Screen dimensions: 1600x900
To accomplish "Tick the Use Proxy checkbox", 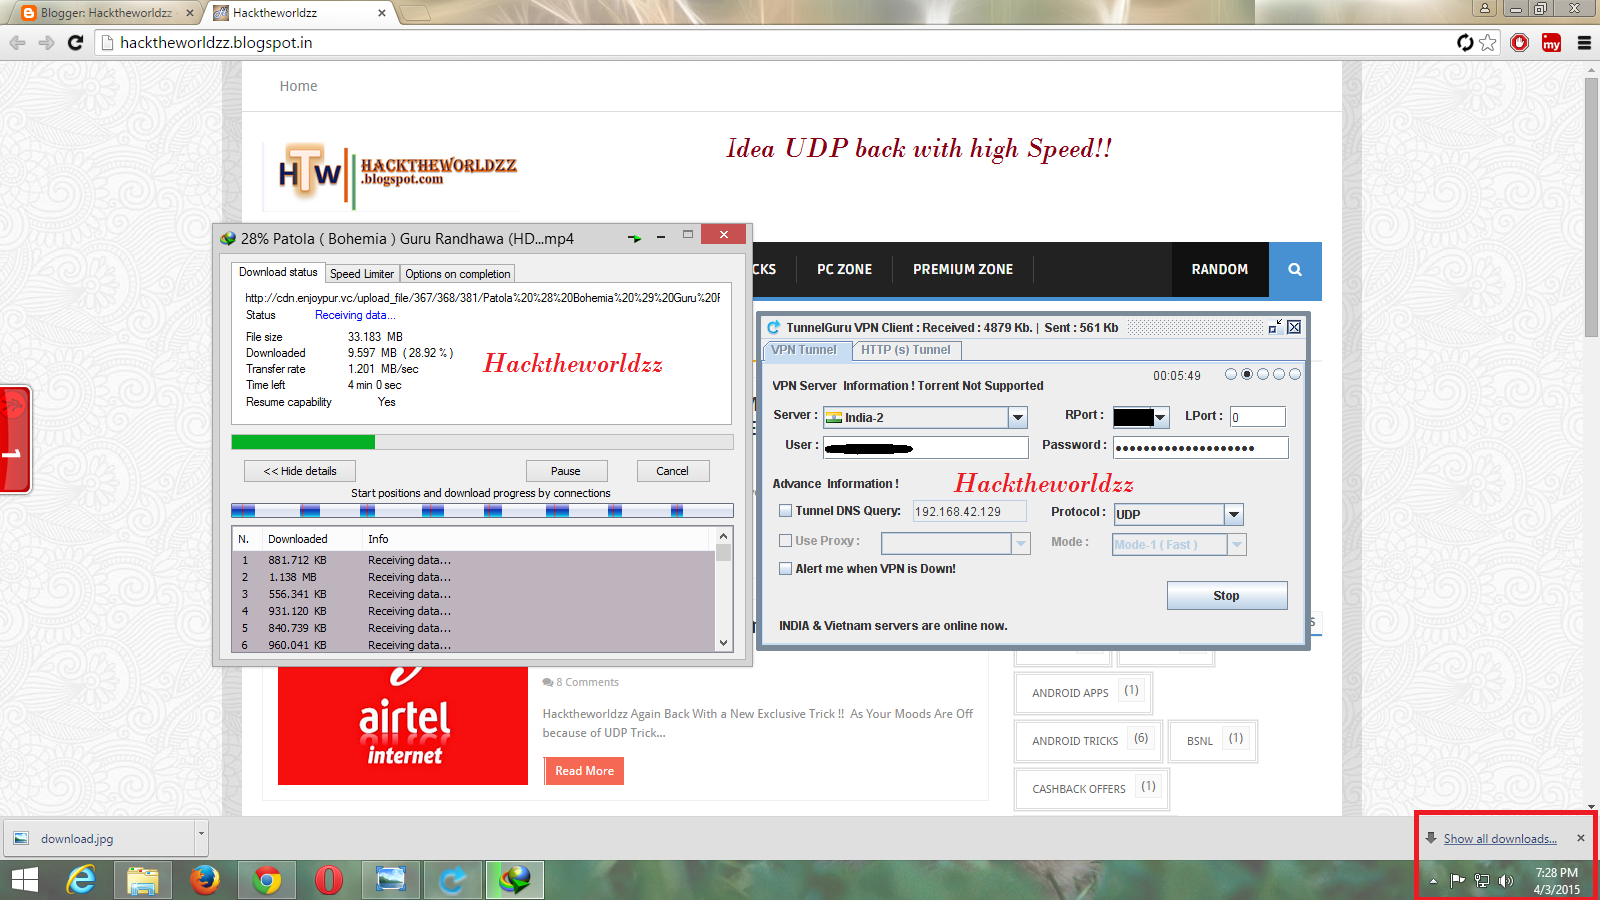I will pos(785,541).
